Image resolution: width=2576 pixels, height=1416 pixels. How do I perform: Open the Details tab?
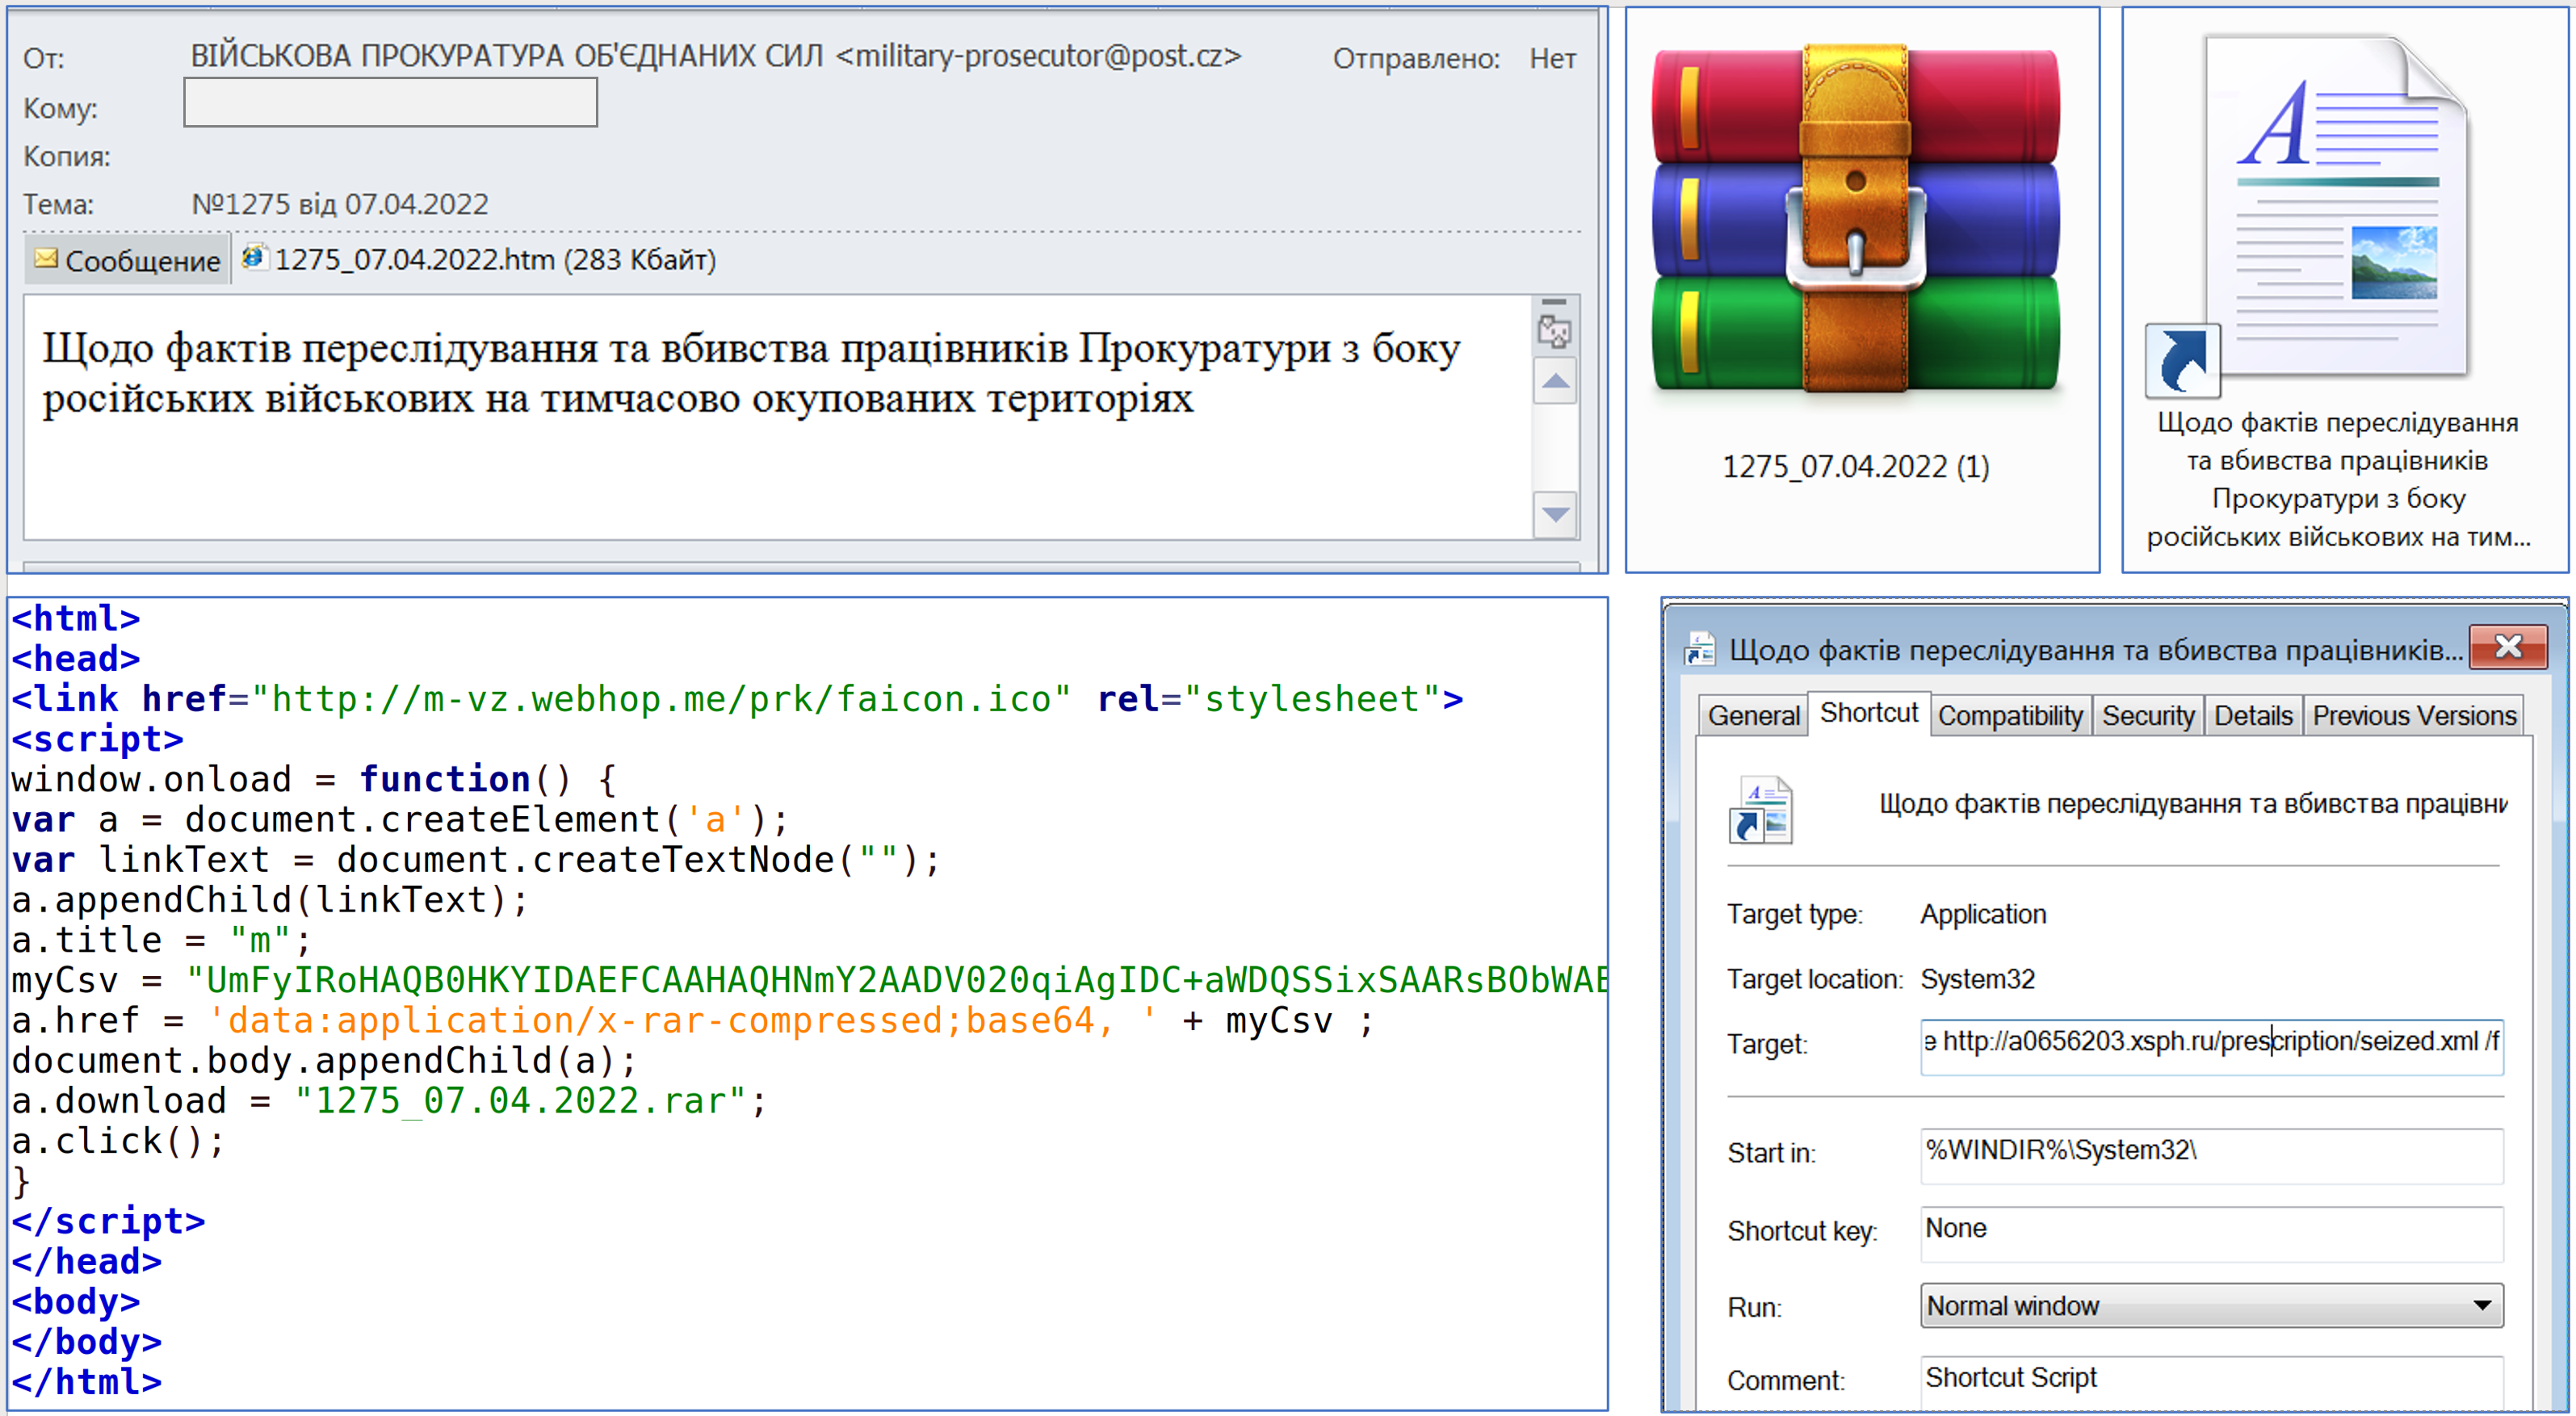2252,715
